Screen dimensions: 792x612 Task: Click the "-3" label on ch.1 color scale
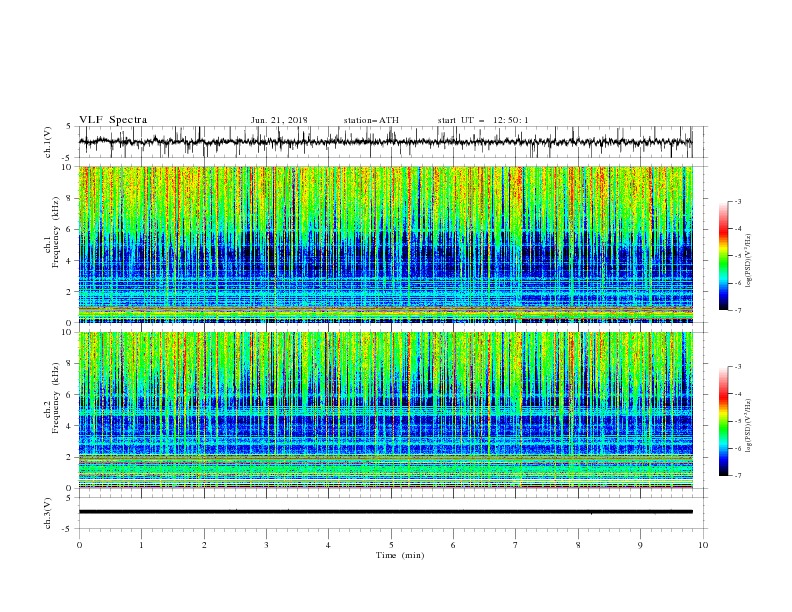click(738, 201)
